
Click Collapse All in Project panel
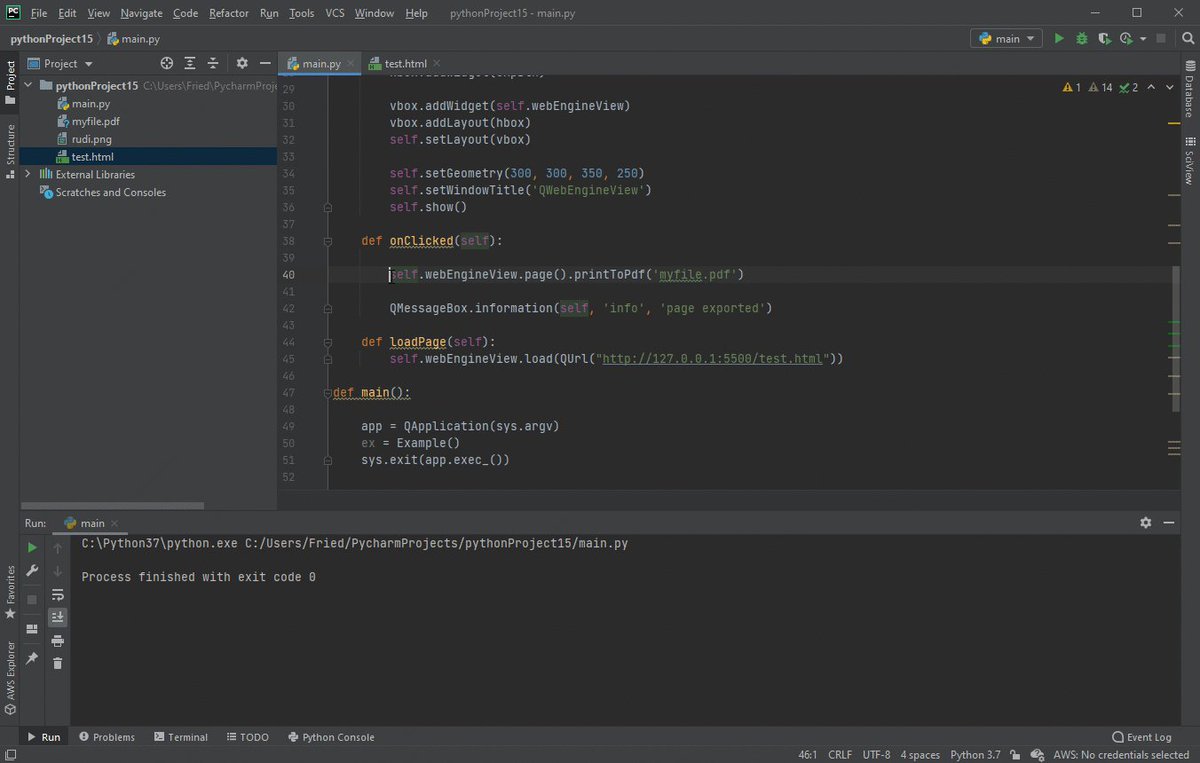click(x=212, y=63)
